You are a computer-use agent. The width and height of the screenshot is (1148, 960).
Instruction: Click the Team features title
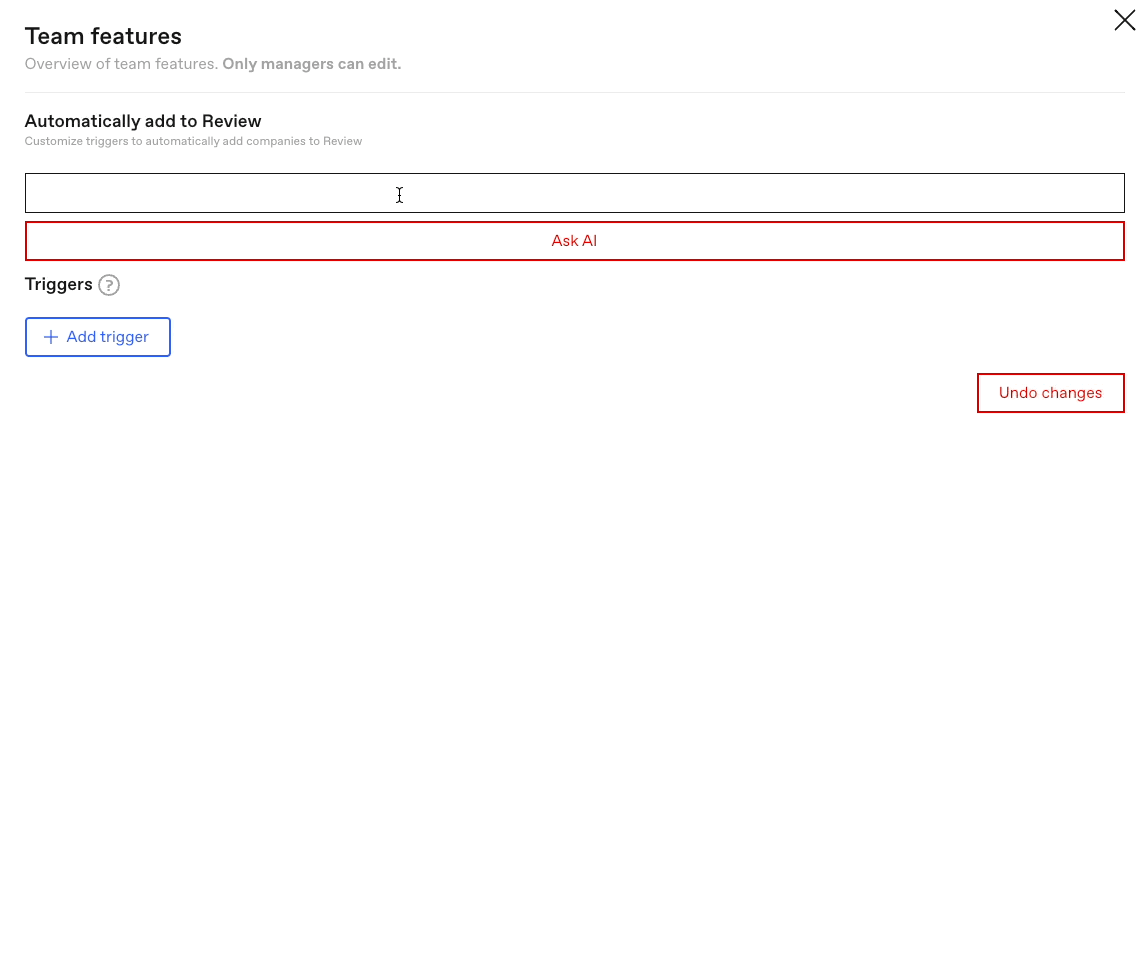tap(103, 36)
